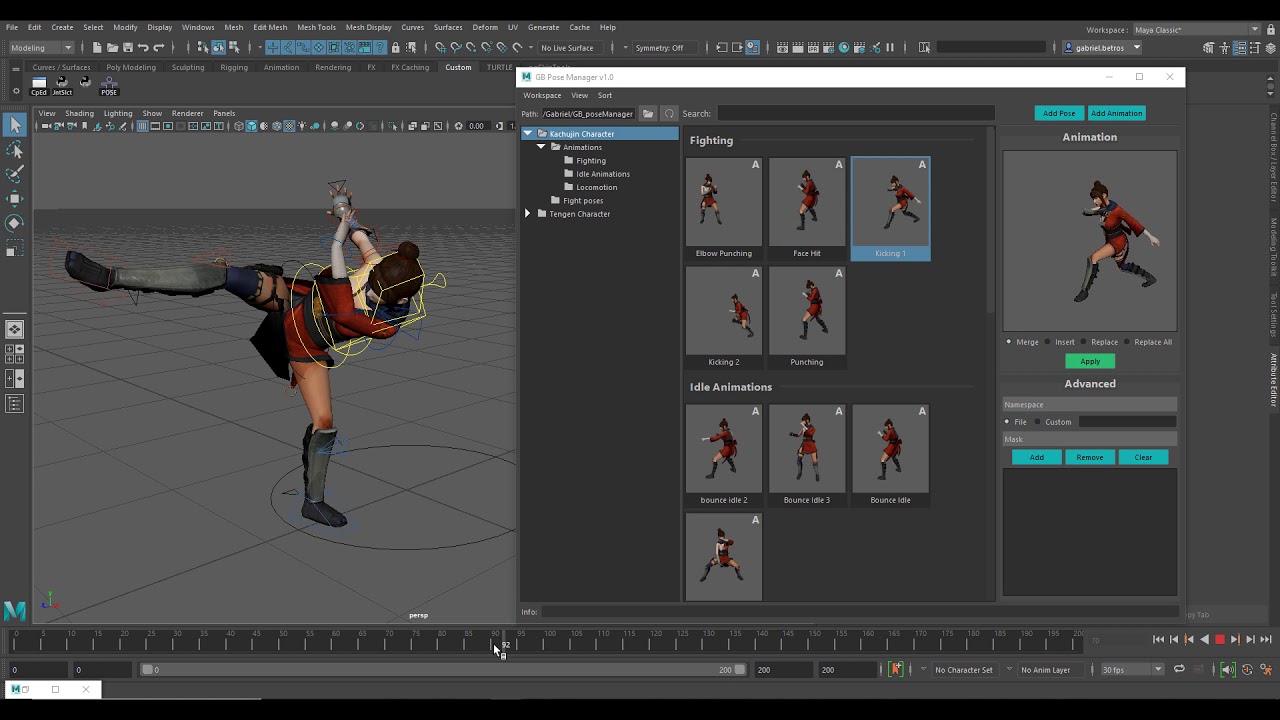Click the Mask Add button
The width and height of the screenshot is (1280, 720).
tap(1037, 457)
